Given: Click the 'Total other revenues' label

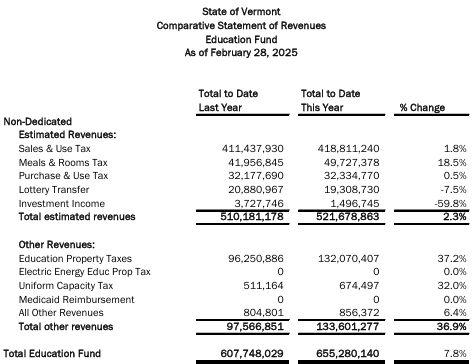Looking at the screenshot, I should [66, 327].
